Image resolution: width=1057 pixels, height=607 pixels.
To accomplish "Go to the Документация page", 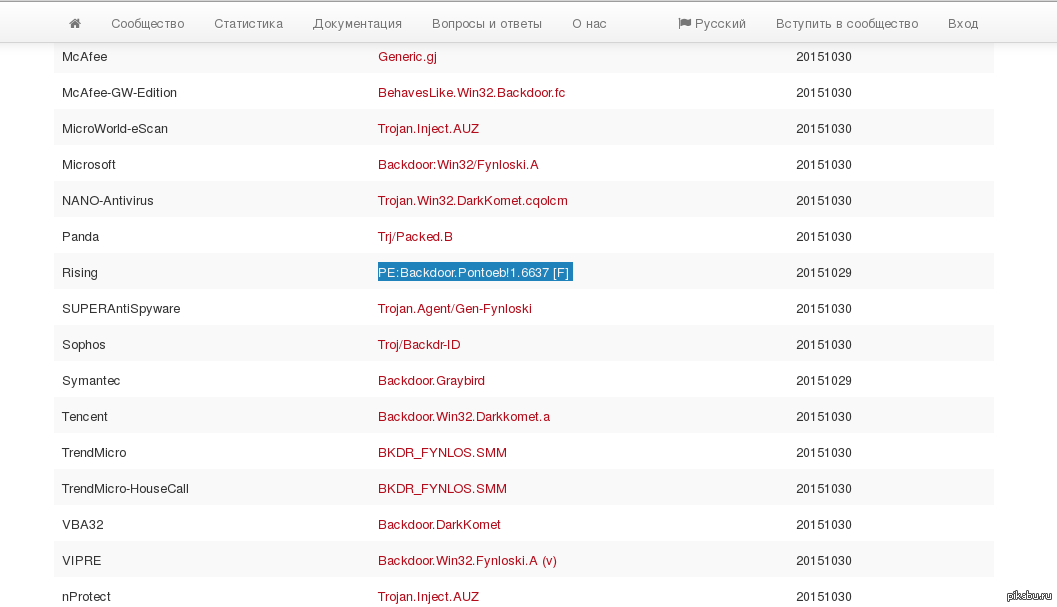I will click(357, 23).
